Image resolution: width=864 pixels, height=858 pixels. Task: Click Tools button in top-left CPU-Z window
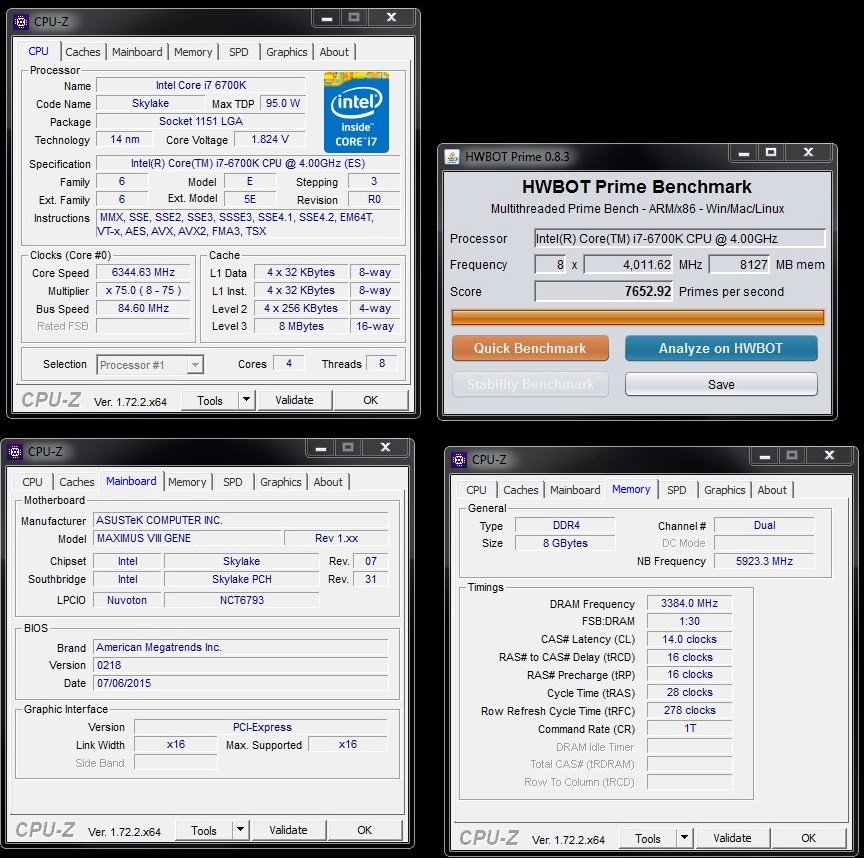click(x=210, y=401)
